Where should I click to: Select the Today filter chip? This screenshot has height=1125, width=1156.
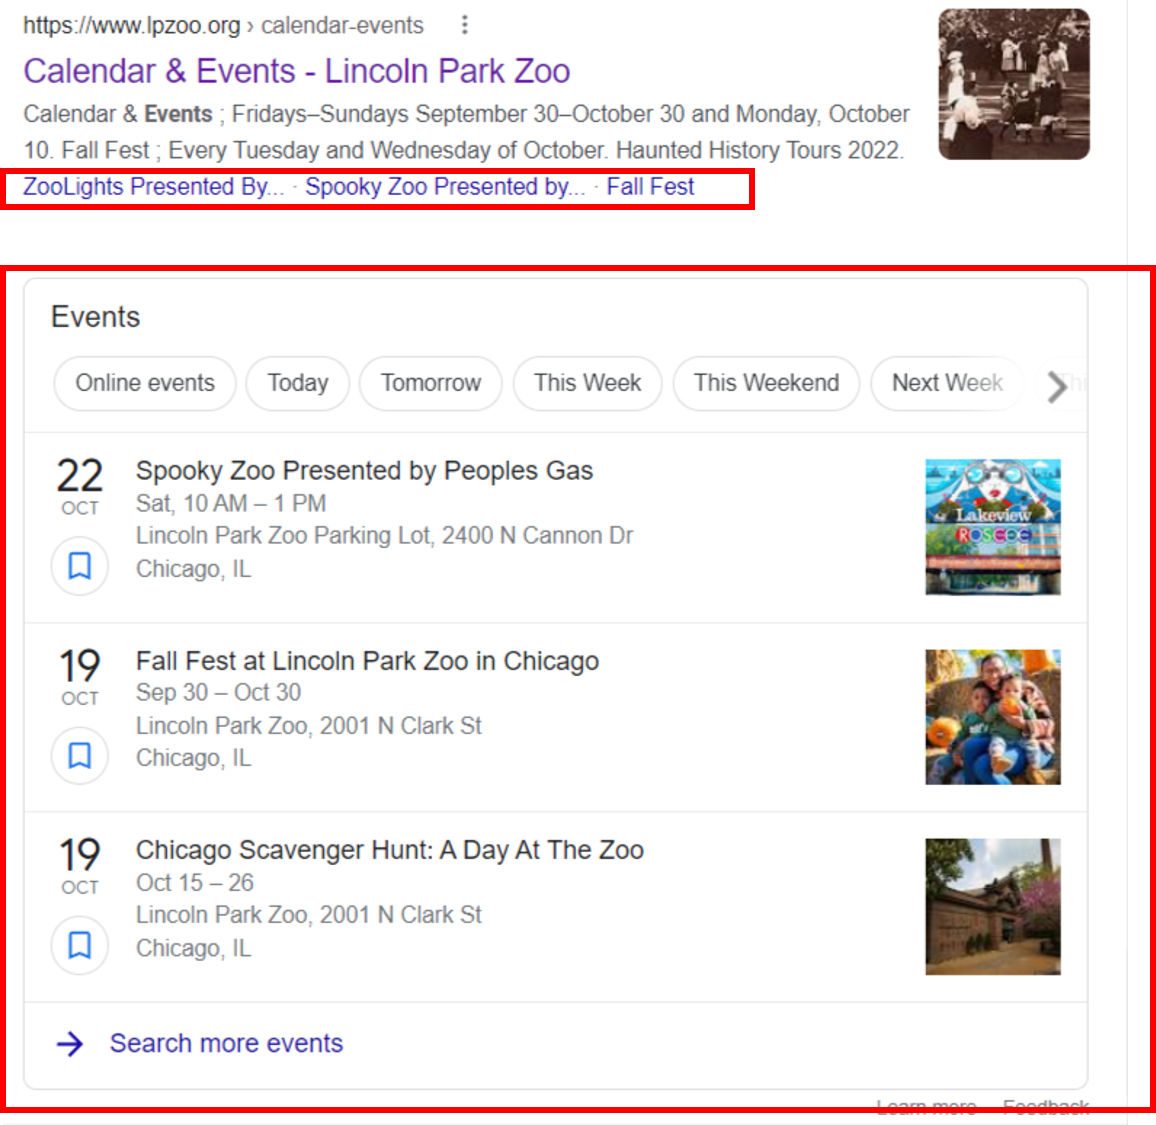[298, 383]
